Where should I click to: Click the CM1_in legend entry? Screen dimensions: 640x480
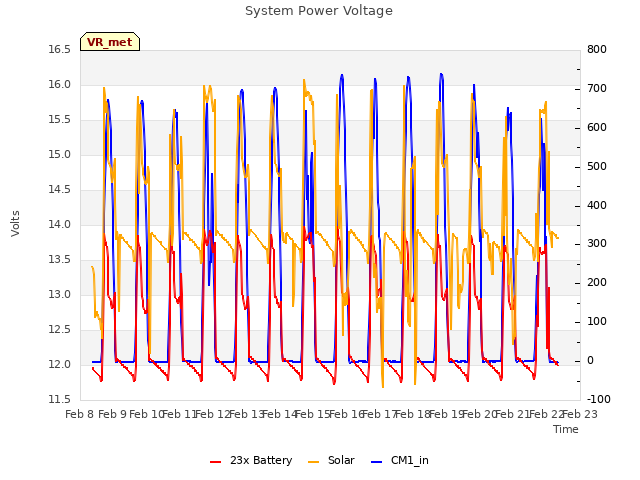(x=400, y=460)
